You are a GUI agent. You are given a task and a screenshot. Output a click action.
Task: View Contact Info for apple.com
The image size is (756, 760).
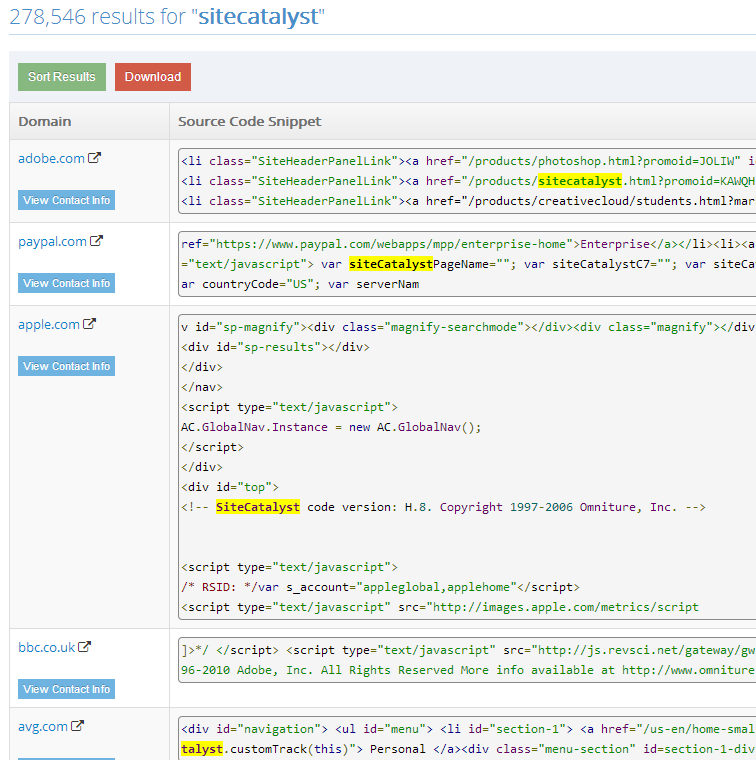pos(66,366)
